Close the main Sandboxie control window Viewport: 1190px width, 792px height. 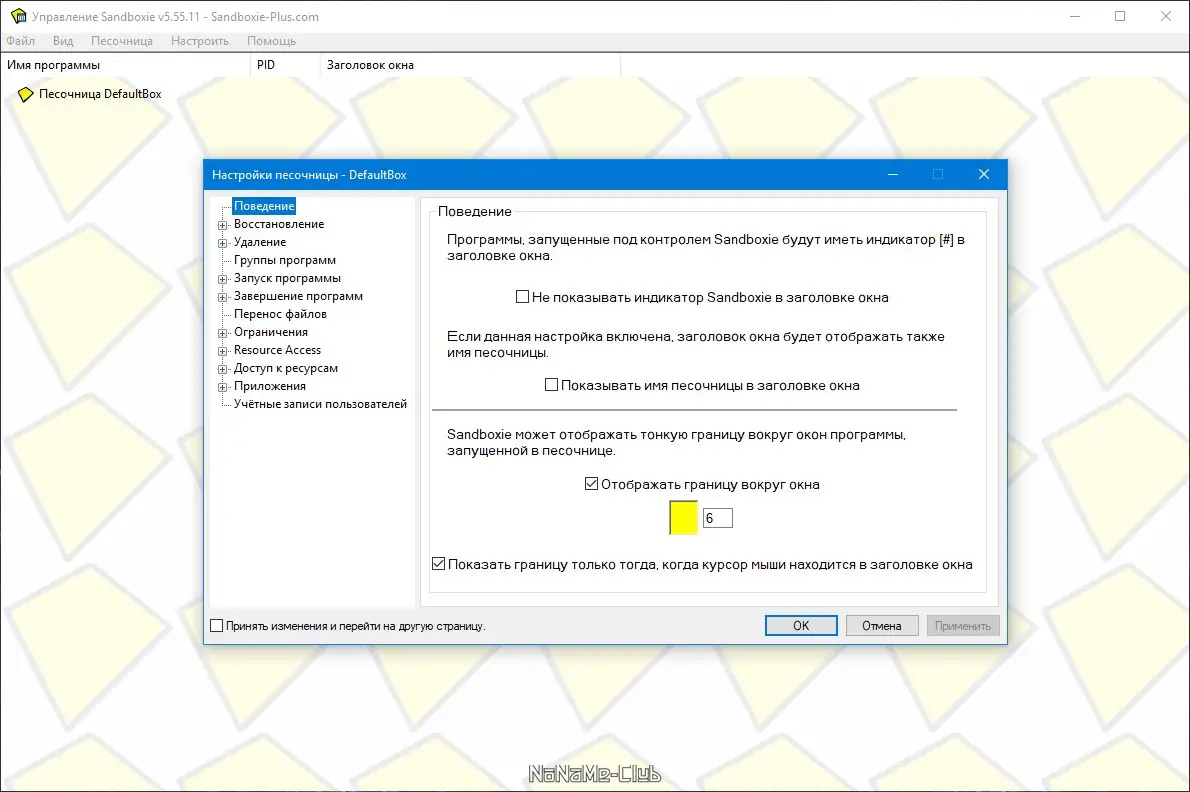(1166, 16)
